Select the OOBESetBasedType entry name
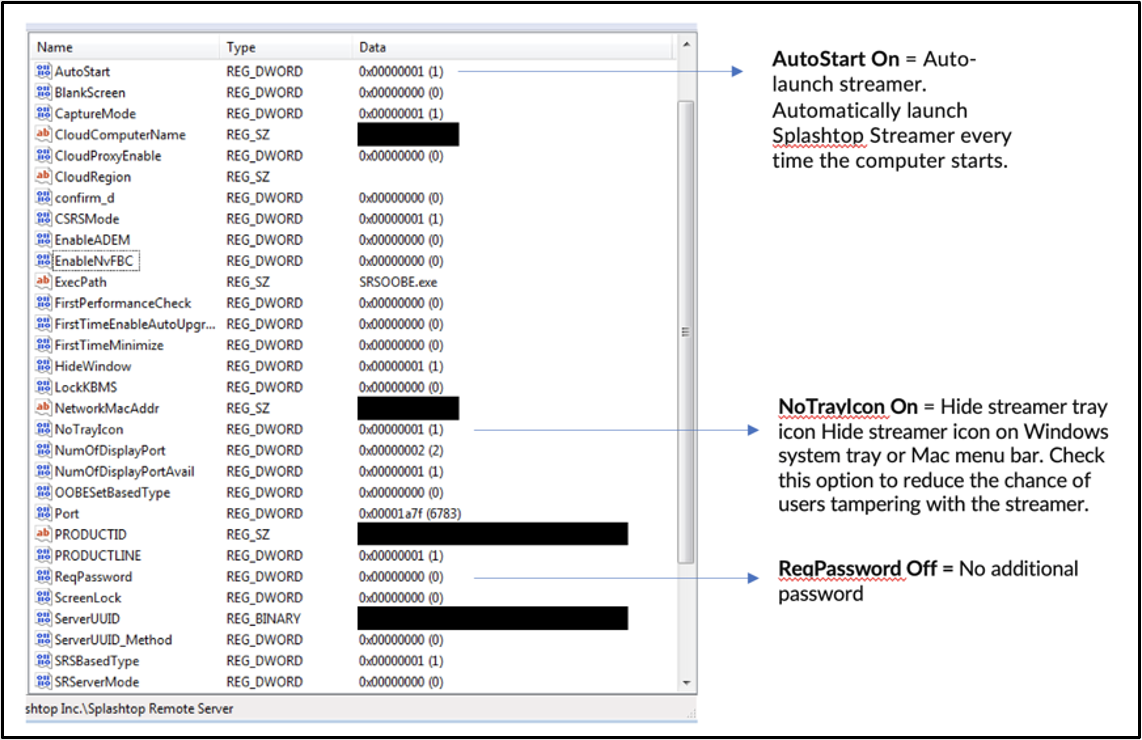This screenshot has width=1142, height=740. click(112, 493)
